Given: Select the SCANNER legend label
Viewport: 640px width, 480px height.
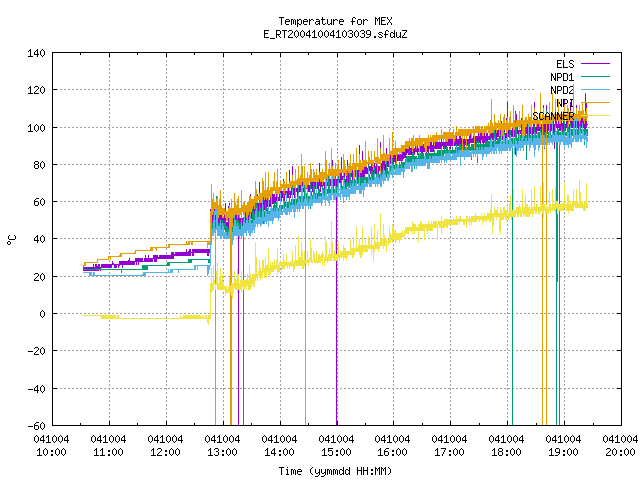Looking at the screenshot, I should click(x=553, y=116).
